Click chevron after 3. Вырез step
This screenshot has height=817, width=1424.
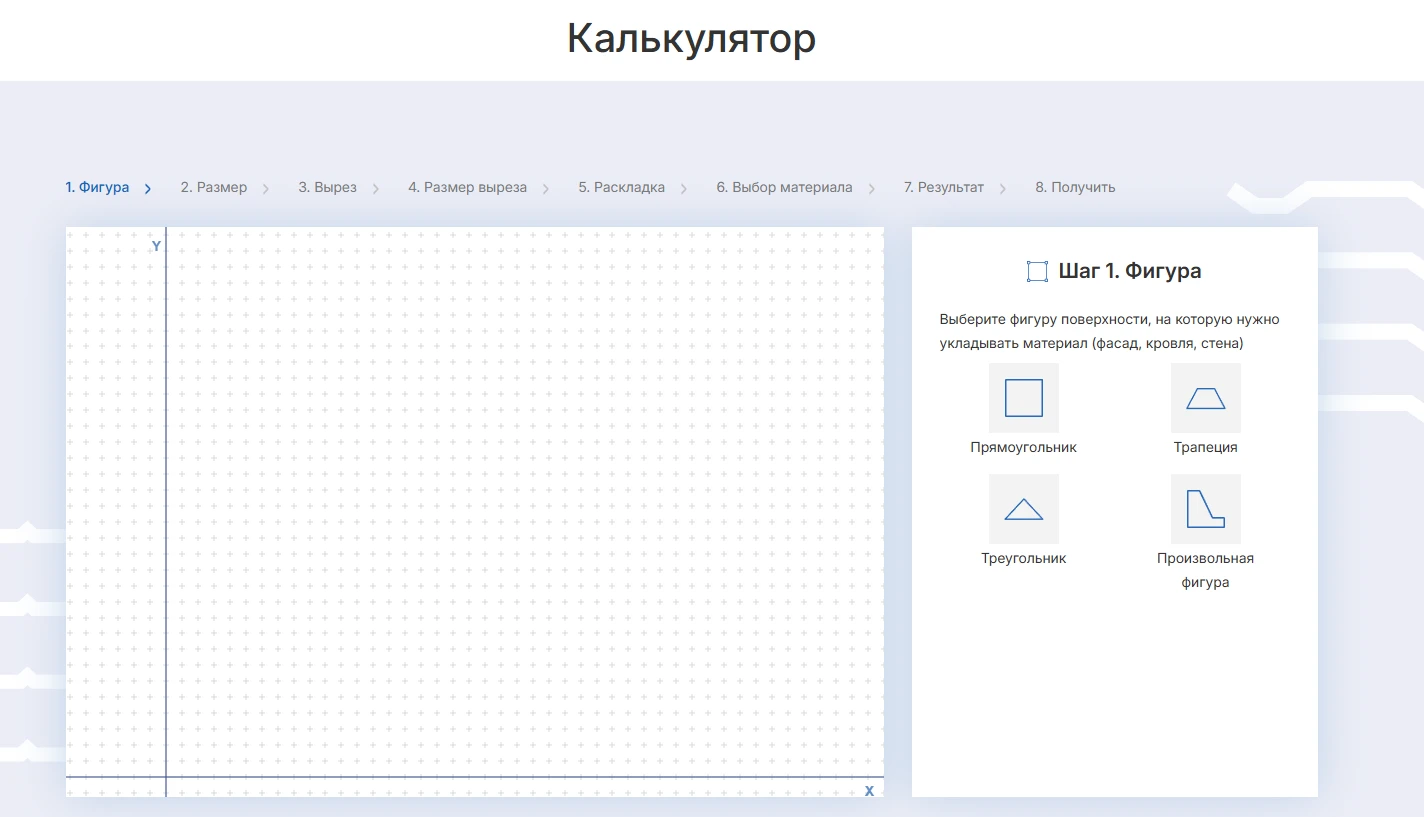coord(376,188)
